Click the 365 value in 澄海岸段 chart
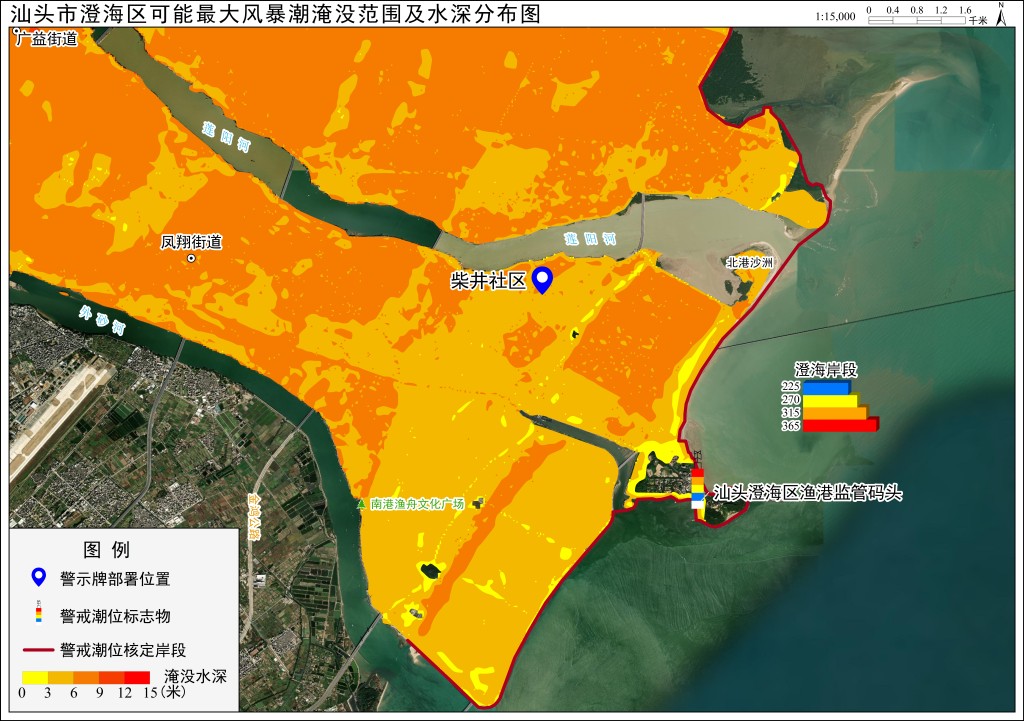The width and height of the screenshot is (1024, 721). tap(790, 426)
